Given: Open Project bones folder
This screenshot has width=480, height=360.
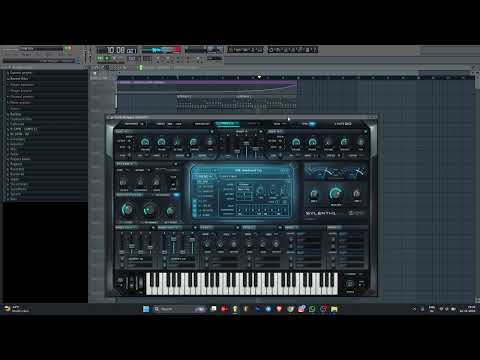Looking at the screenshot, I should pos(20,159).
